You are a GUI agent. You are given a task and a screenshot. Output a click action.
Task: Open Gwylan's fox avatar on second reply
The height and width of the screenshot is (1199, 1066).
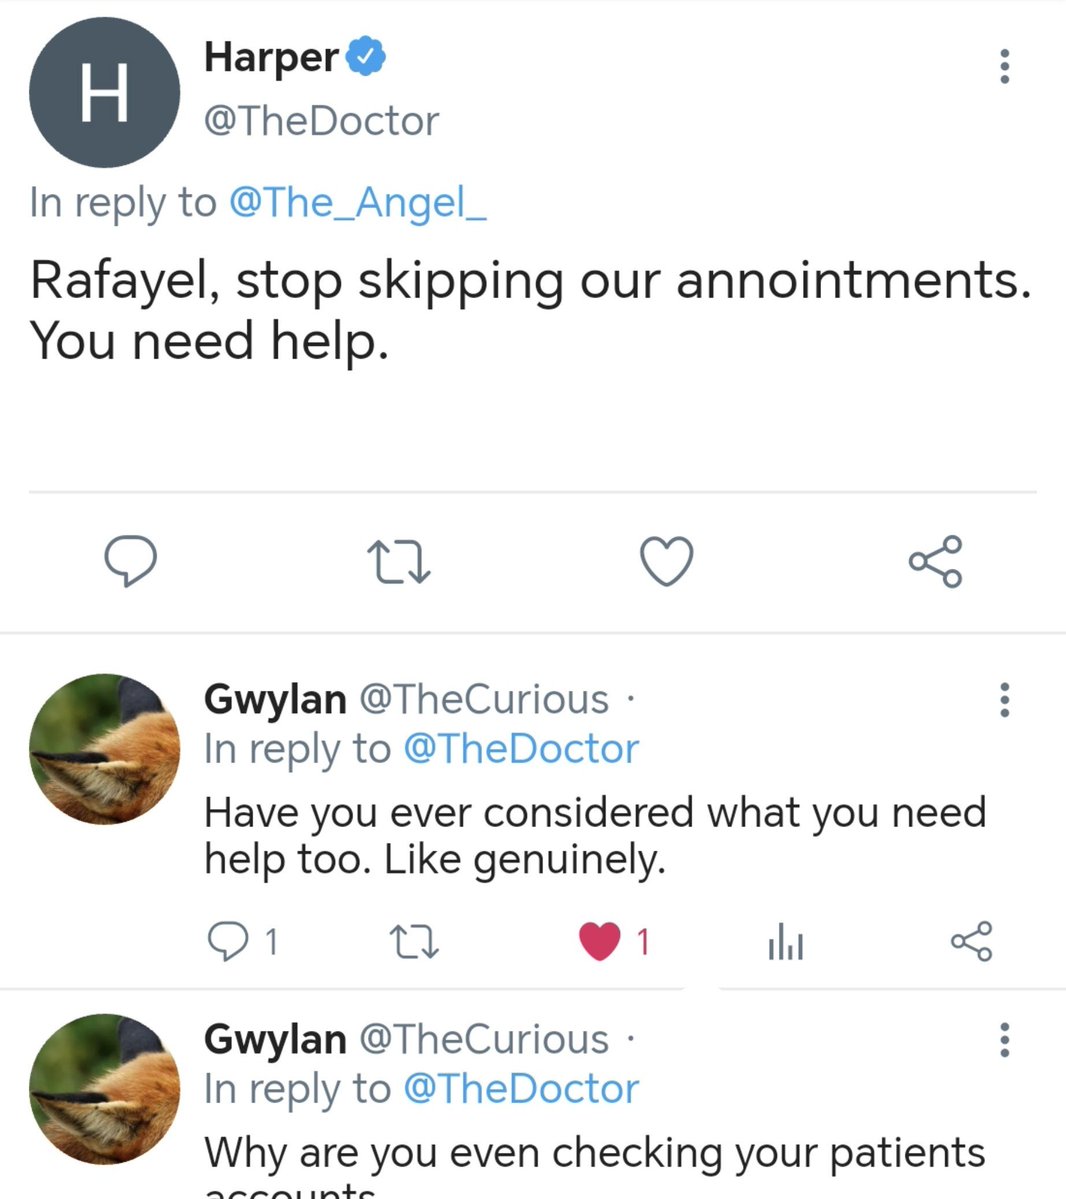coord(105,1089)
